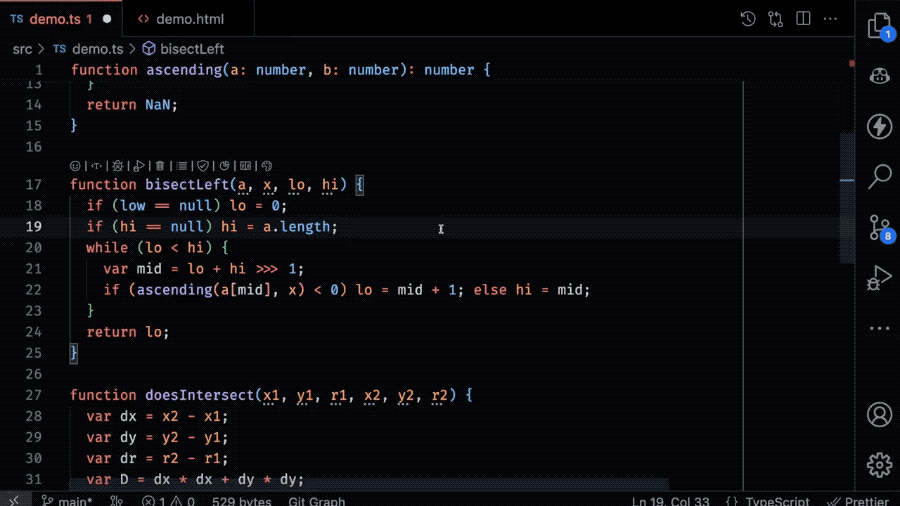Image resolution: width=900 pixels, height=506 pixels.
Task: Click the git sync icon beside the branch
Action: point(117,500)
